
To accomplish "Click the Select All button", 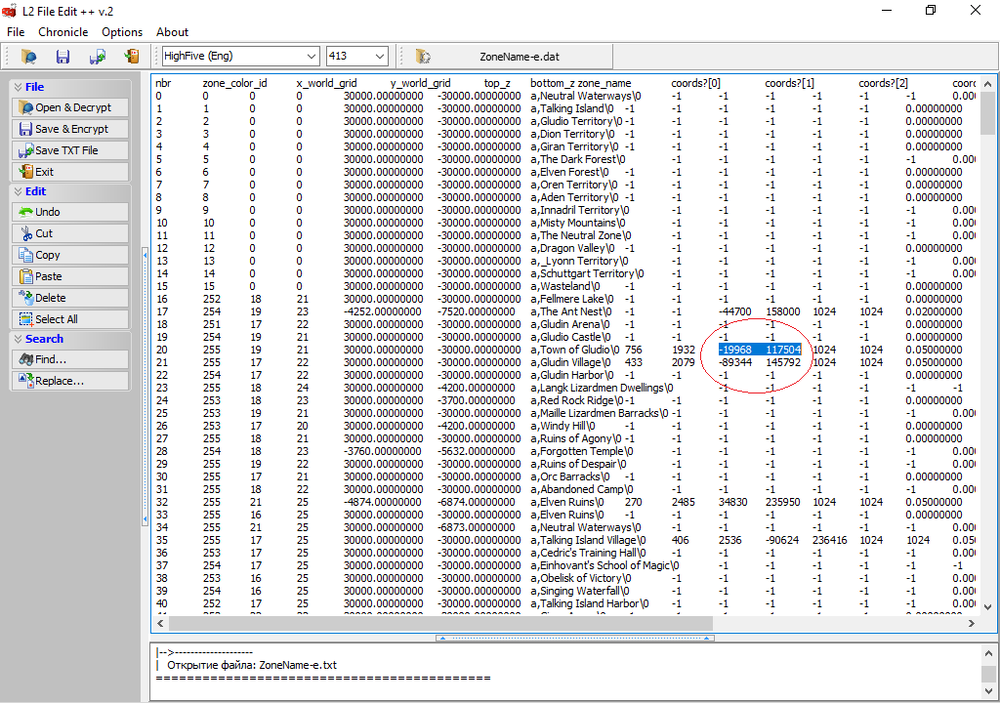I will click(70, 319).
